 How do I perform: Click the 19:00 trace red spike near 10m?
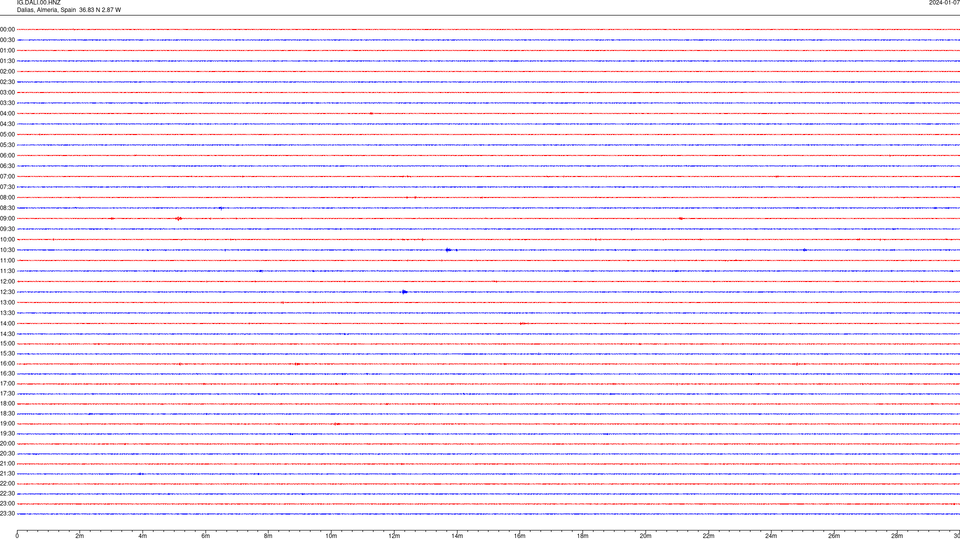(x=337, y=424)
